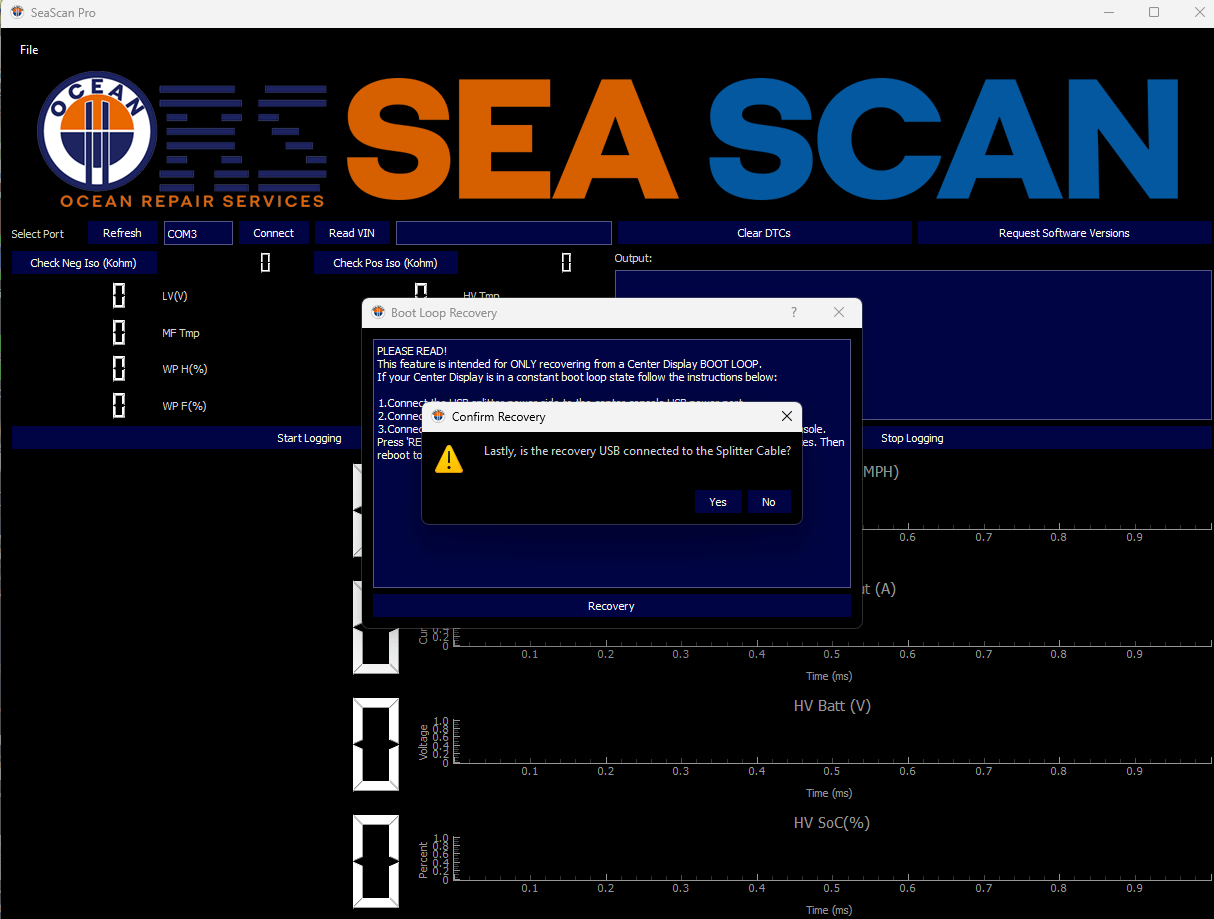1214x919 pixels.
Task: Click the COM3 port field
Action: click(198, 233)
